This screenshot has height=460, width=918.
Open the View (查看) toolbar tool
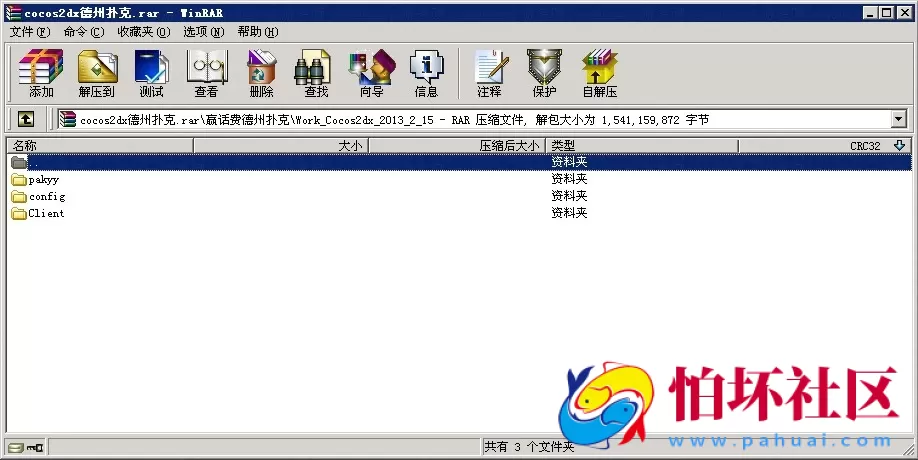pyautogui.click(x=207, y=73)
